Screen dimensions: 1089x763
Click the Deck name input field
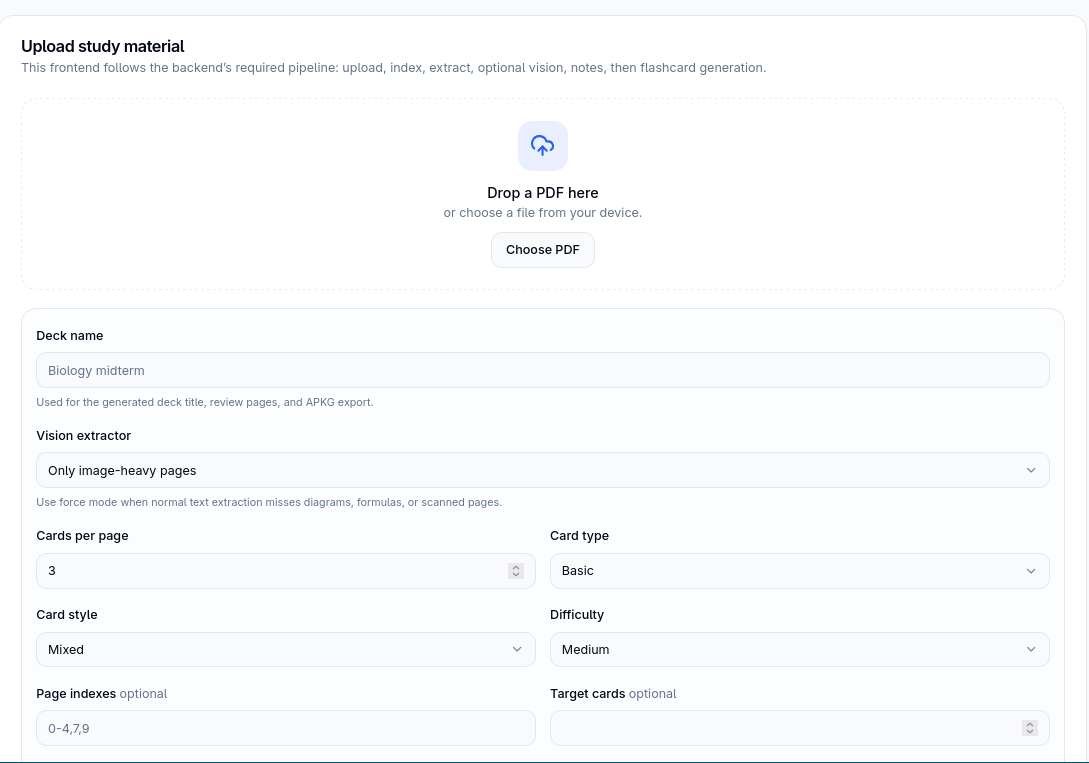point(542,370)
